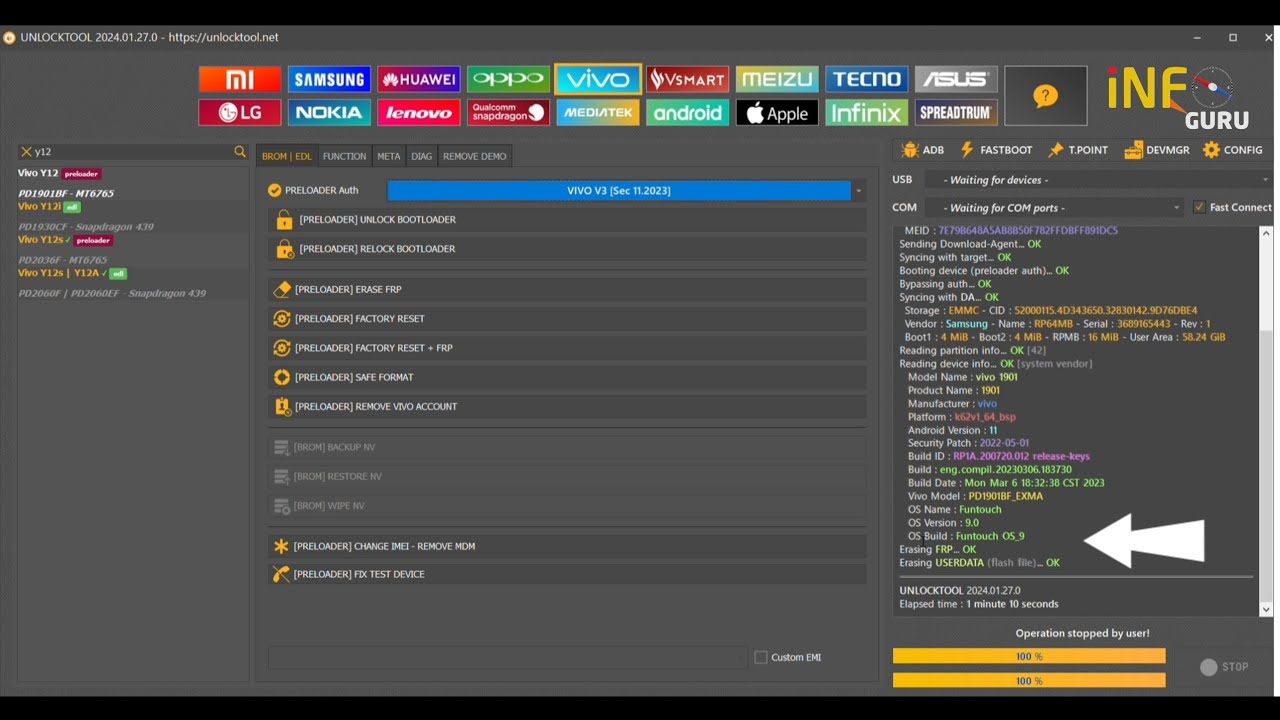Toggle the Fast Connect checkbox
Image resolution: width=1280 pixels, height=720 pixels.
[x=1199, y=207]
